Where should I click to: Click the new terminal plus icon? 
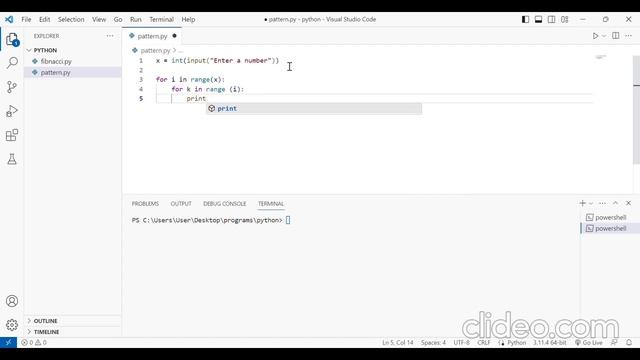pyautogui.click(x=582, y=203)
